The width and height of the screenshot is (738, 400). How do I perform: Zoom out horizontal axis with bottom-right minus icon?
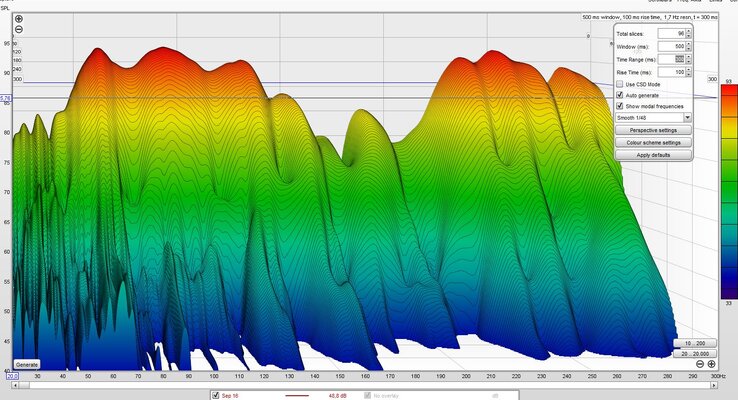tap(700, 364)
